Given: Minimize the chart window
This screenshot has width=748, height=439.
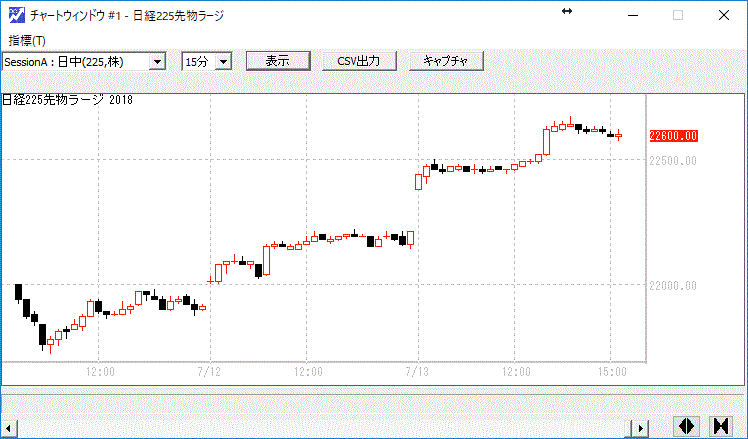Looking at the screenshot, I should tap(633, 16).
